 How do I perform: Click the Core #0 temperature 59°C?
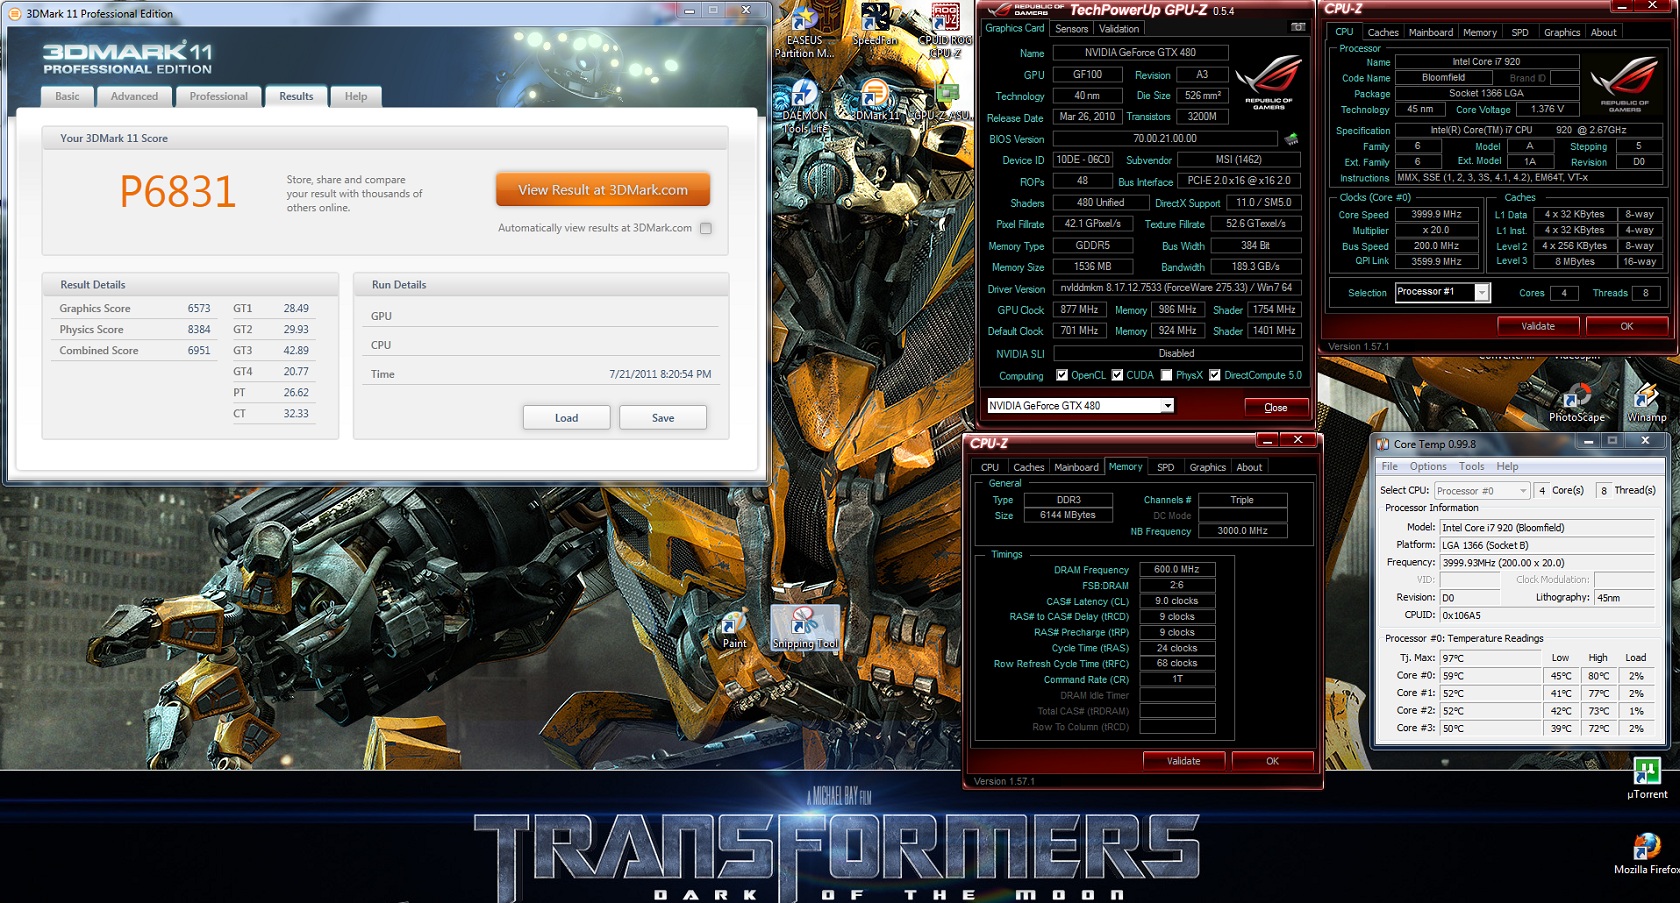click(1489, 676)
